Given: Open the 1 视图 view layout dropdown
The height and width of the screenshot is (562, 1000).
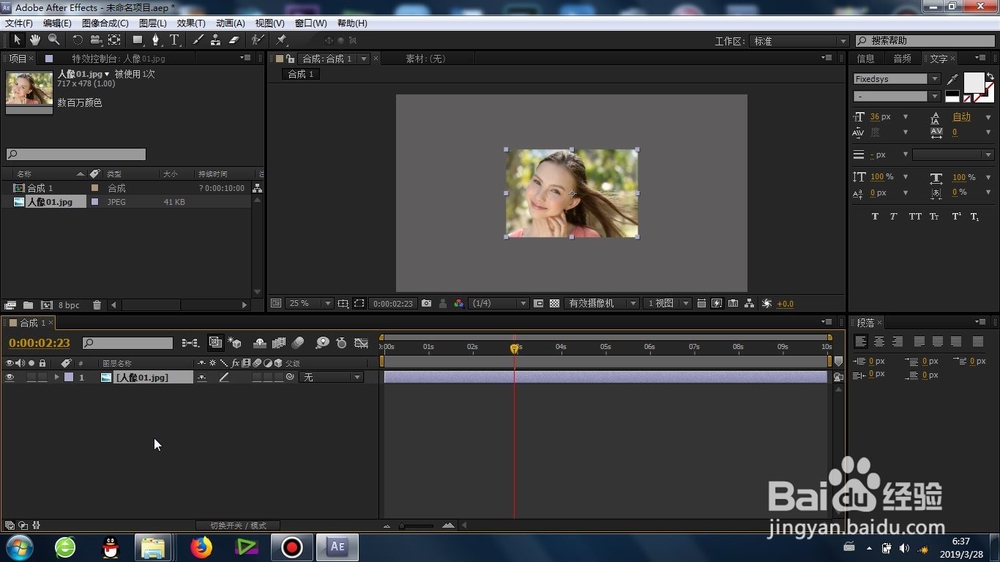Looking at the screenshot, I should [x=667, y=304].
